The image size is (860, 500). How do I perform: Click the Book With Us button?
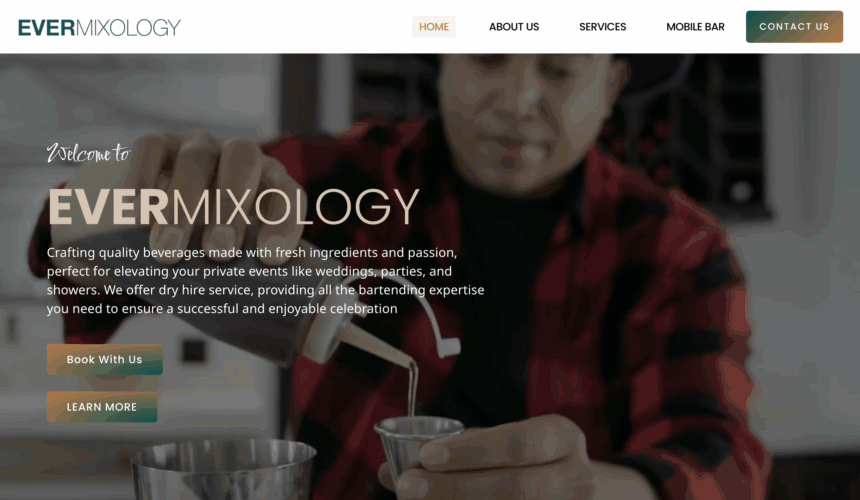click(x=104, y=359)
